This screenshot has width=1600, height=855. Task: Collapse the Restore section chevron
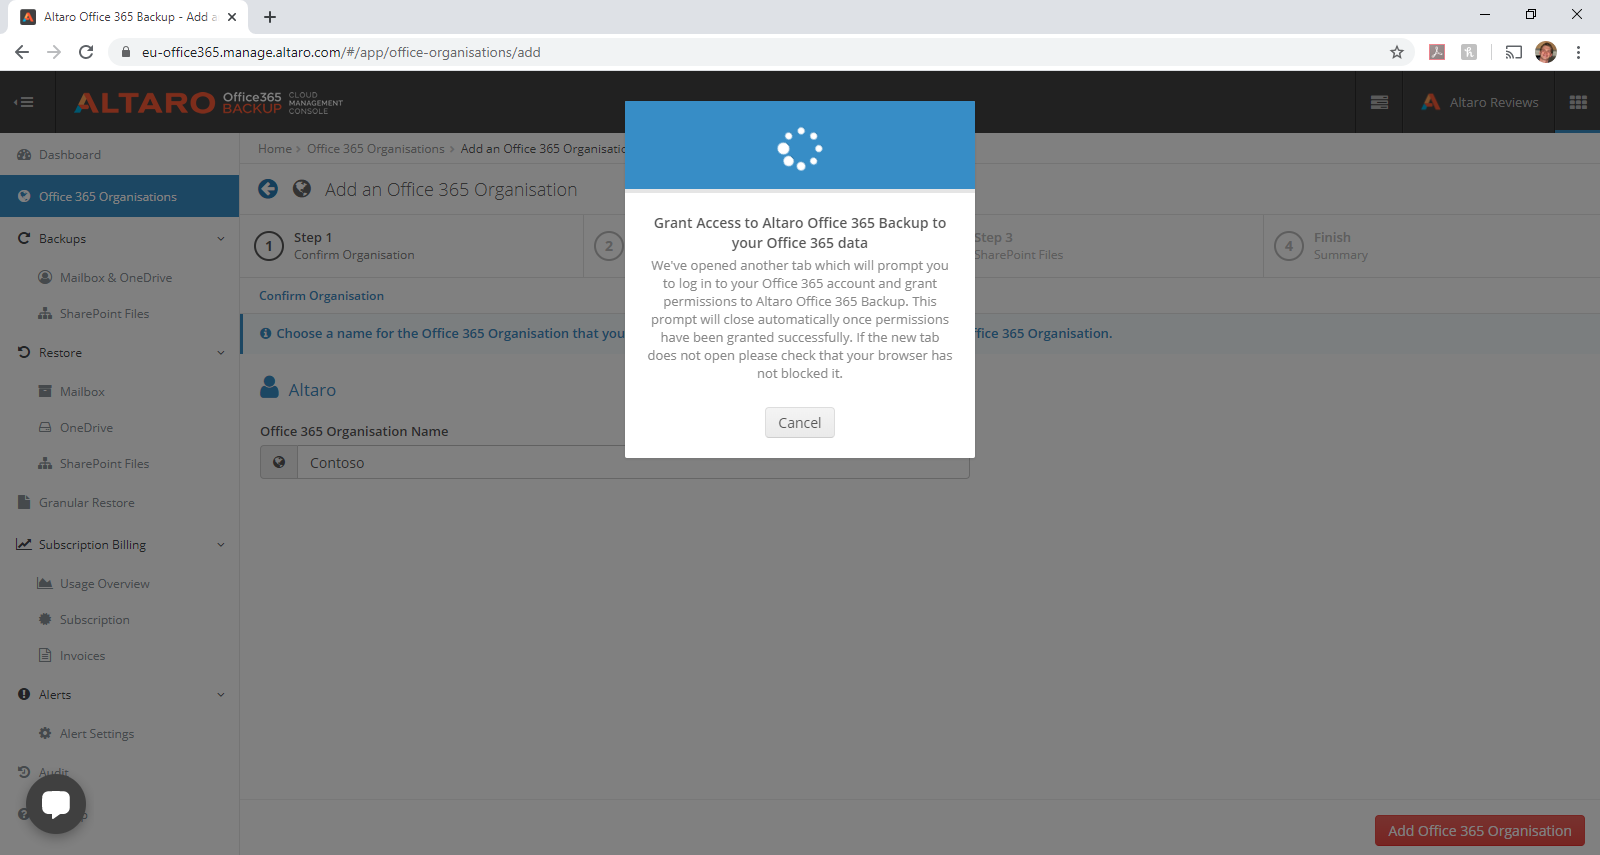[x=221, y=353]
